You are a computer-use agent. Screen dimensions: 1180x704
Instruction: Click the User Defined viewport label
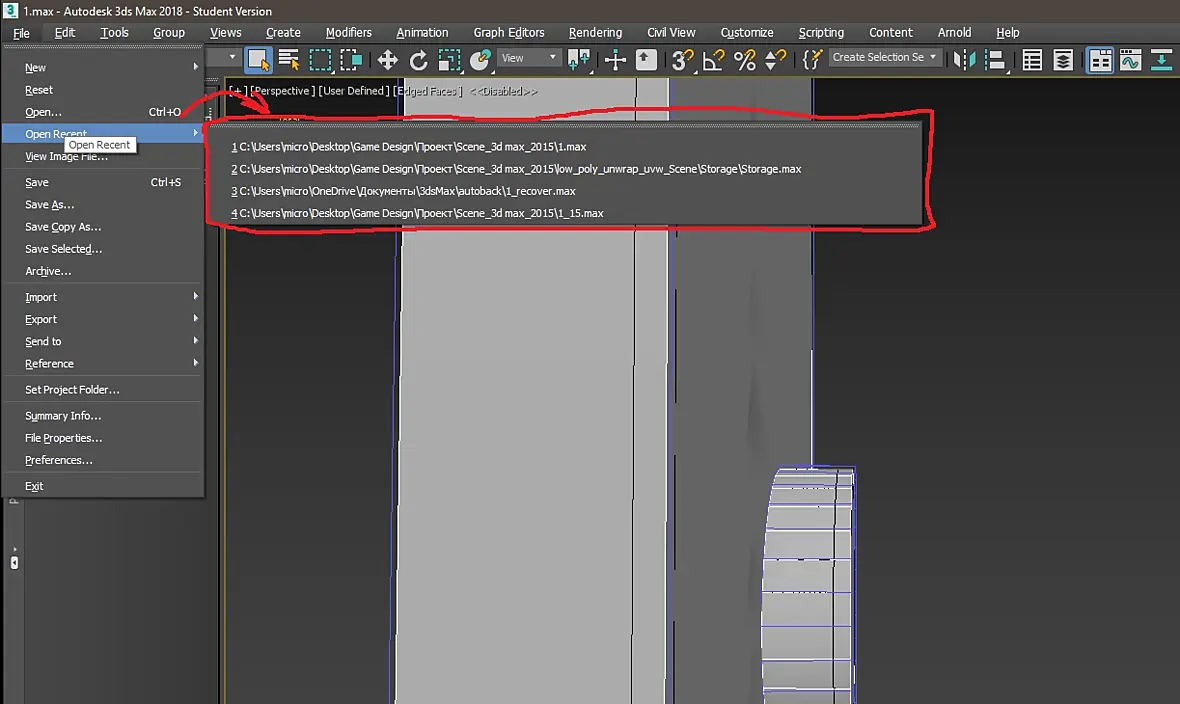pyautogui.click(x=354, y=91)
